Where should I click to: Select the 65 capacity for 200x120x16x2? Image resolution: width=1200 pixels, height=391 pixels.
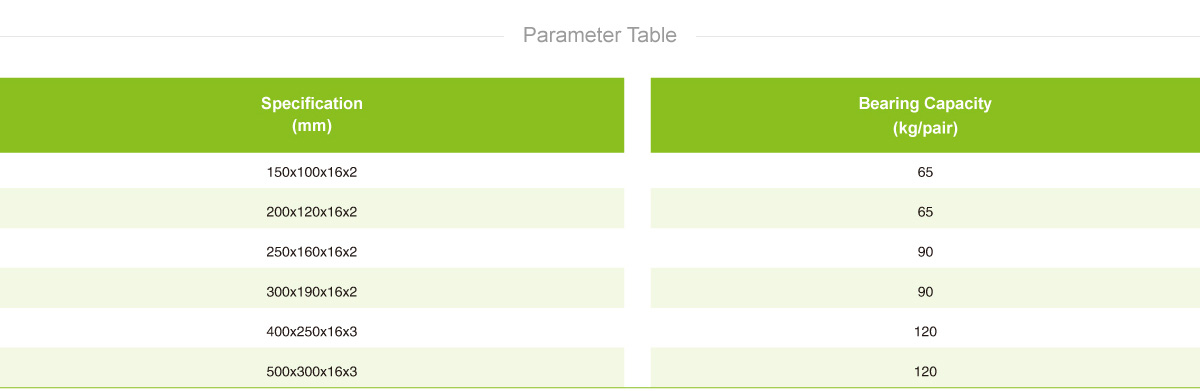tap(925, 212)
